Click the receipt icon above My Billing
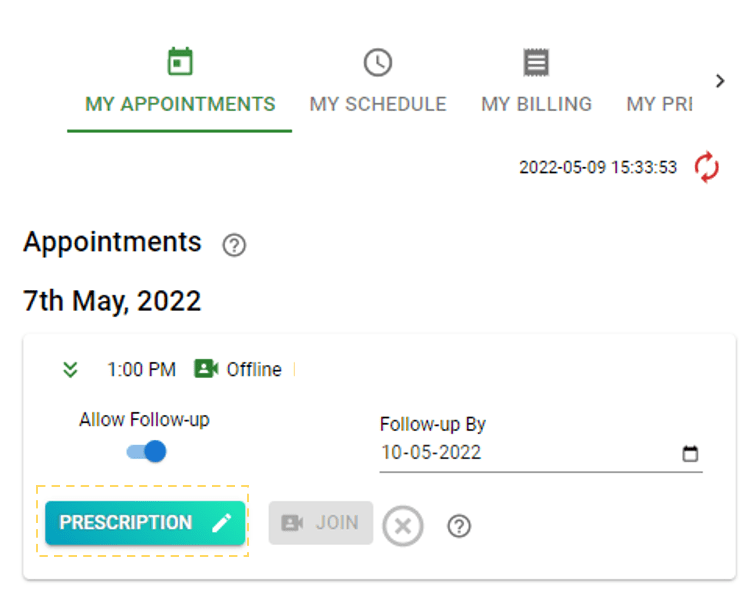 click(536, 62)
